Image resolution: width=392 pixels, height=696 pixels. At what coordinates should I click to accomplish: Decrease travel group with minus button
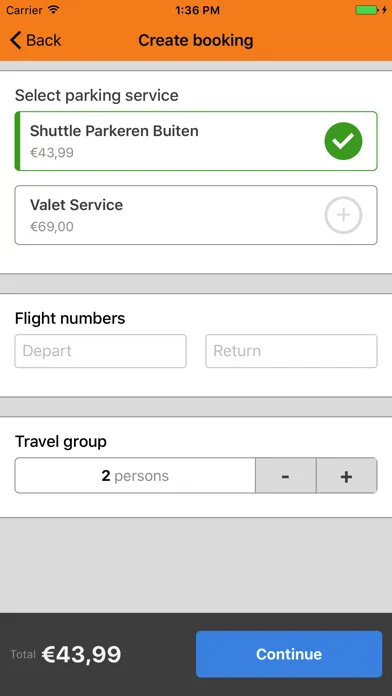point(285,476)
